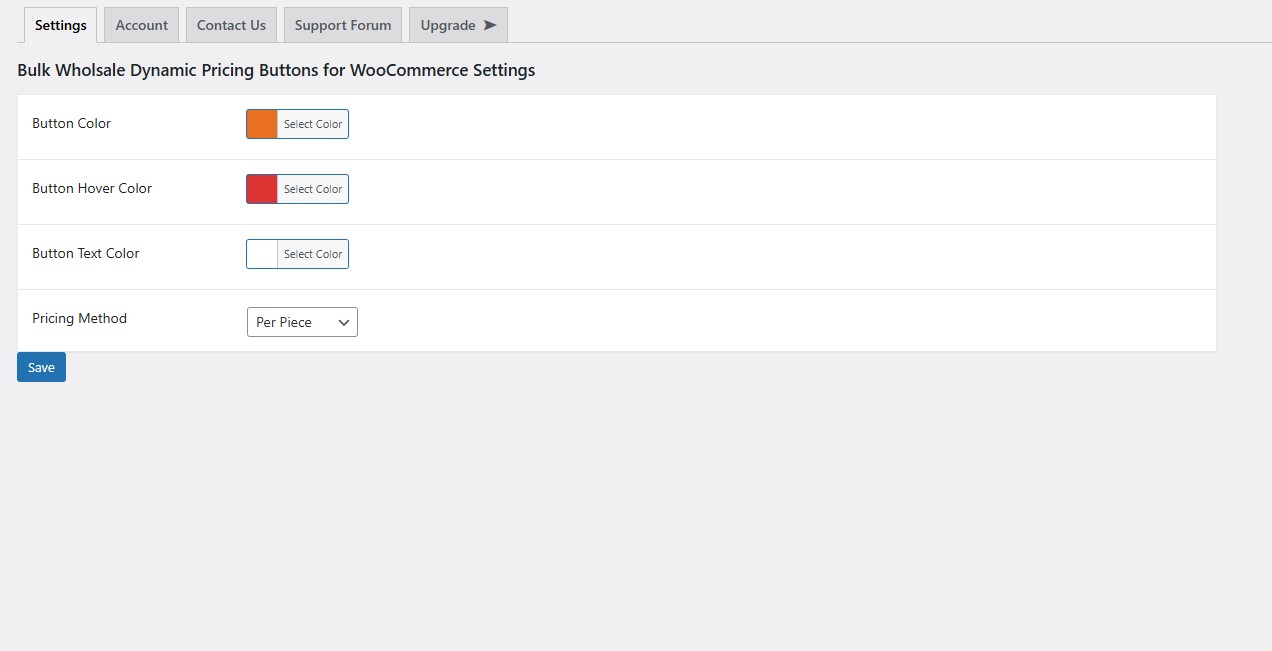Click the white Button Text Color swatch
Viewport: 1272px width, 651px height.
point(262,254)
